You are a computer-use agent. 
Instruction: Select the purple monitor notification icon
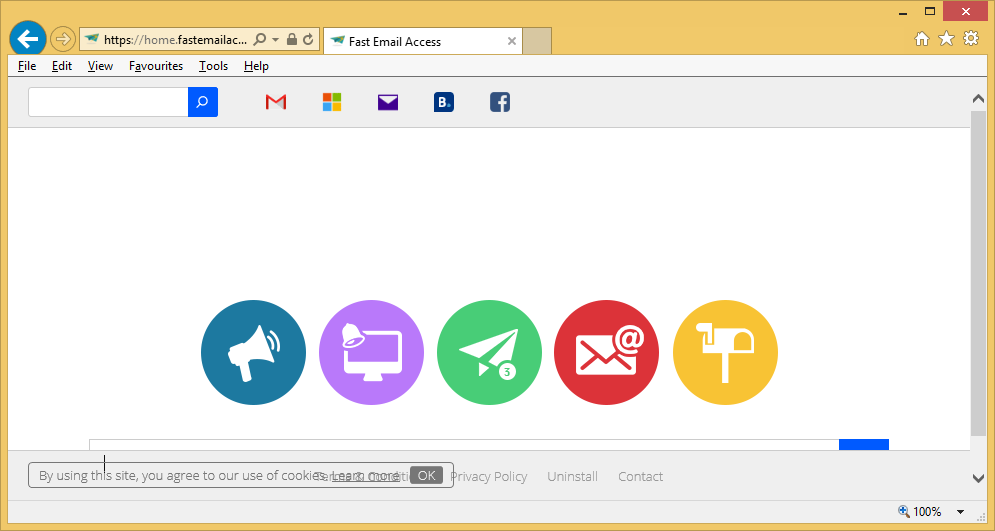click(x=371, y=353)
